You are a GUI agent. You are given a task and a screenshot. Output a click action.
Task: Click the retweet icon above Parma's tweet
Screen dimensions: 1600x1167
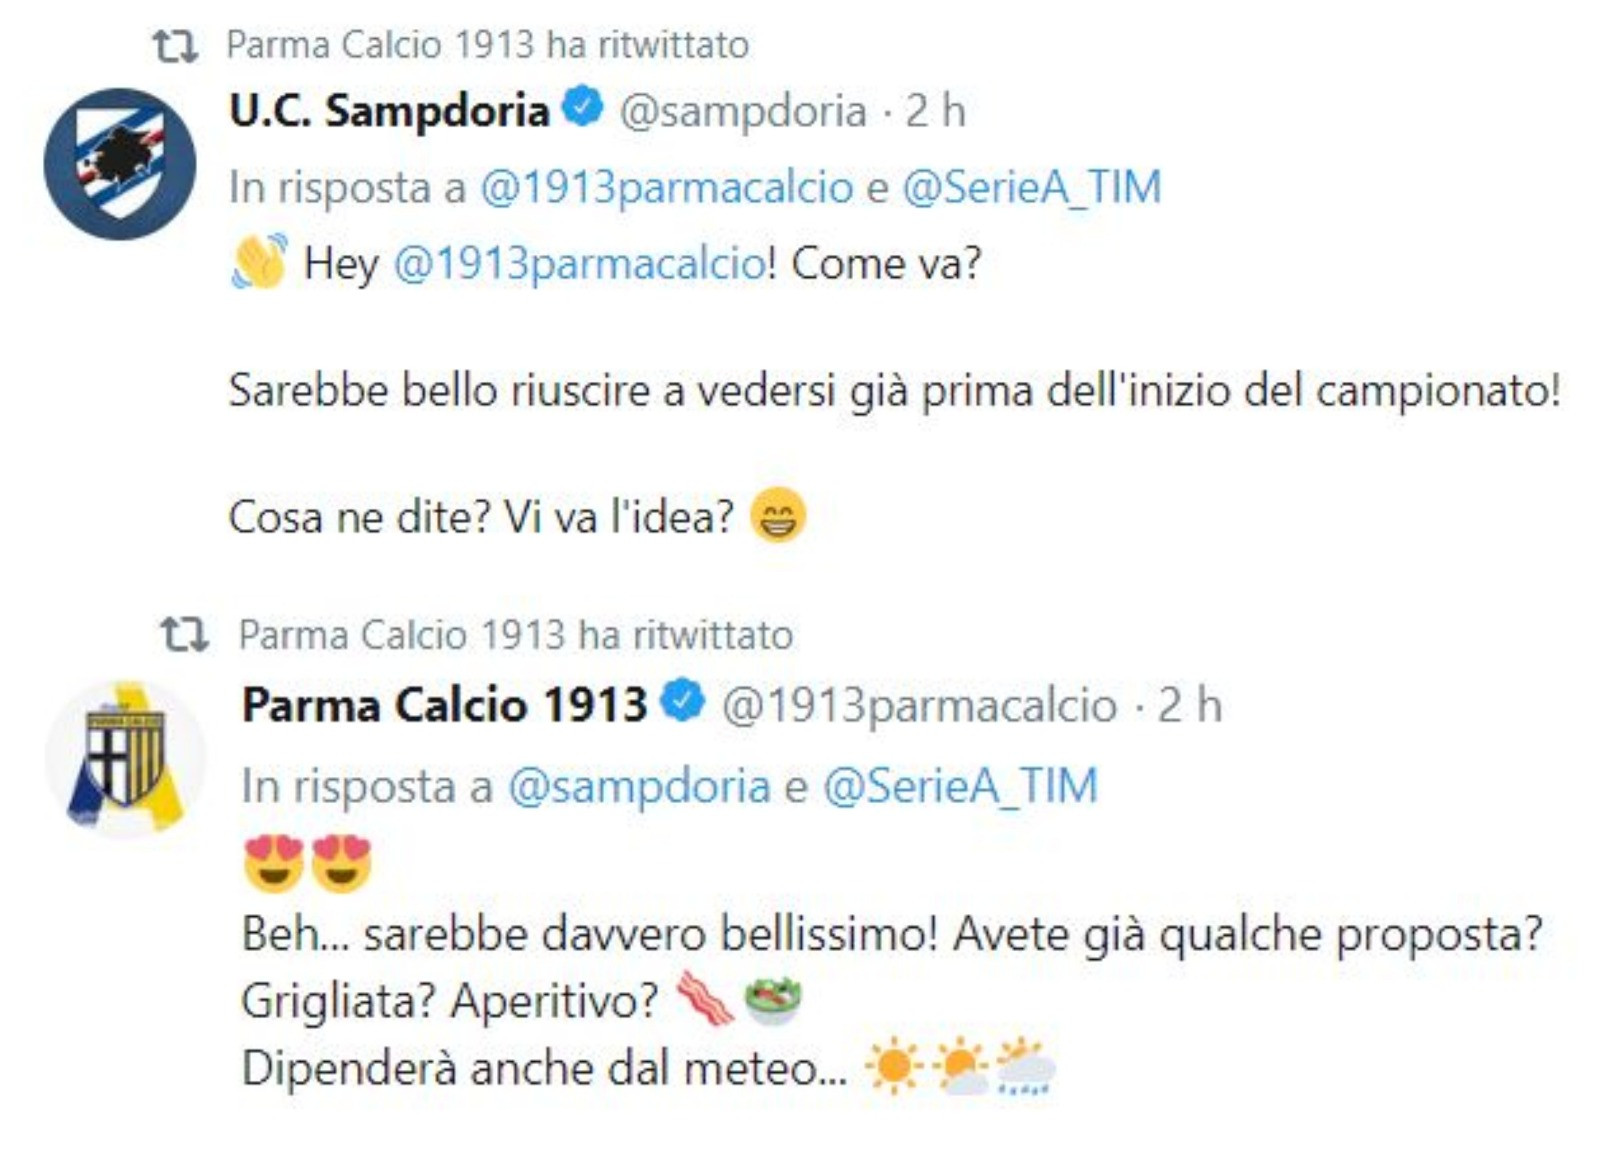[x=184, y=635]
